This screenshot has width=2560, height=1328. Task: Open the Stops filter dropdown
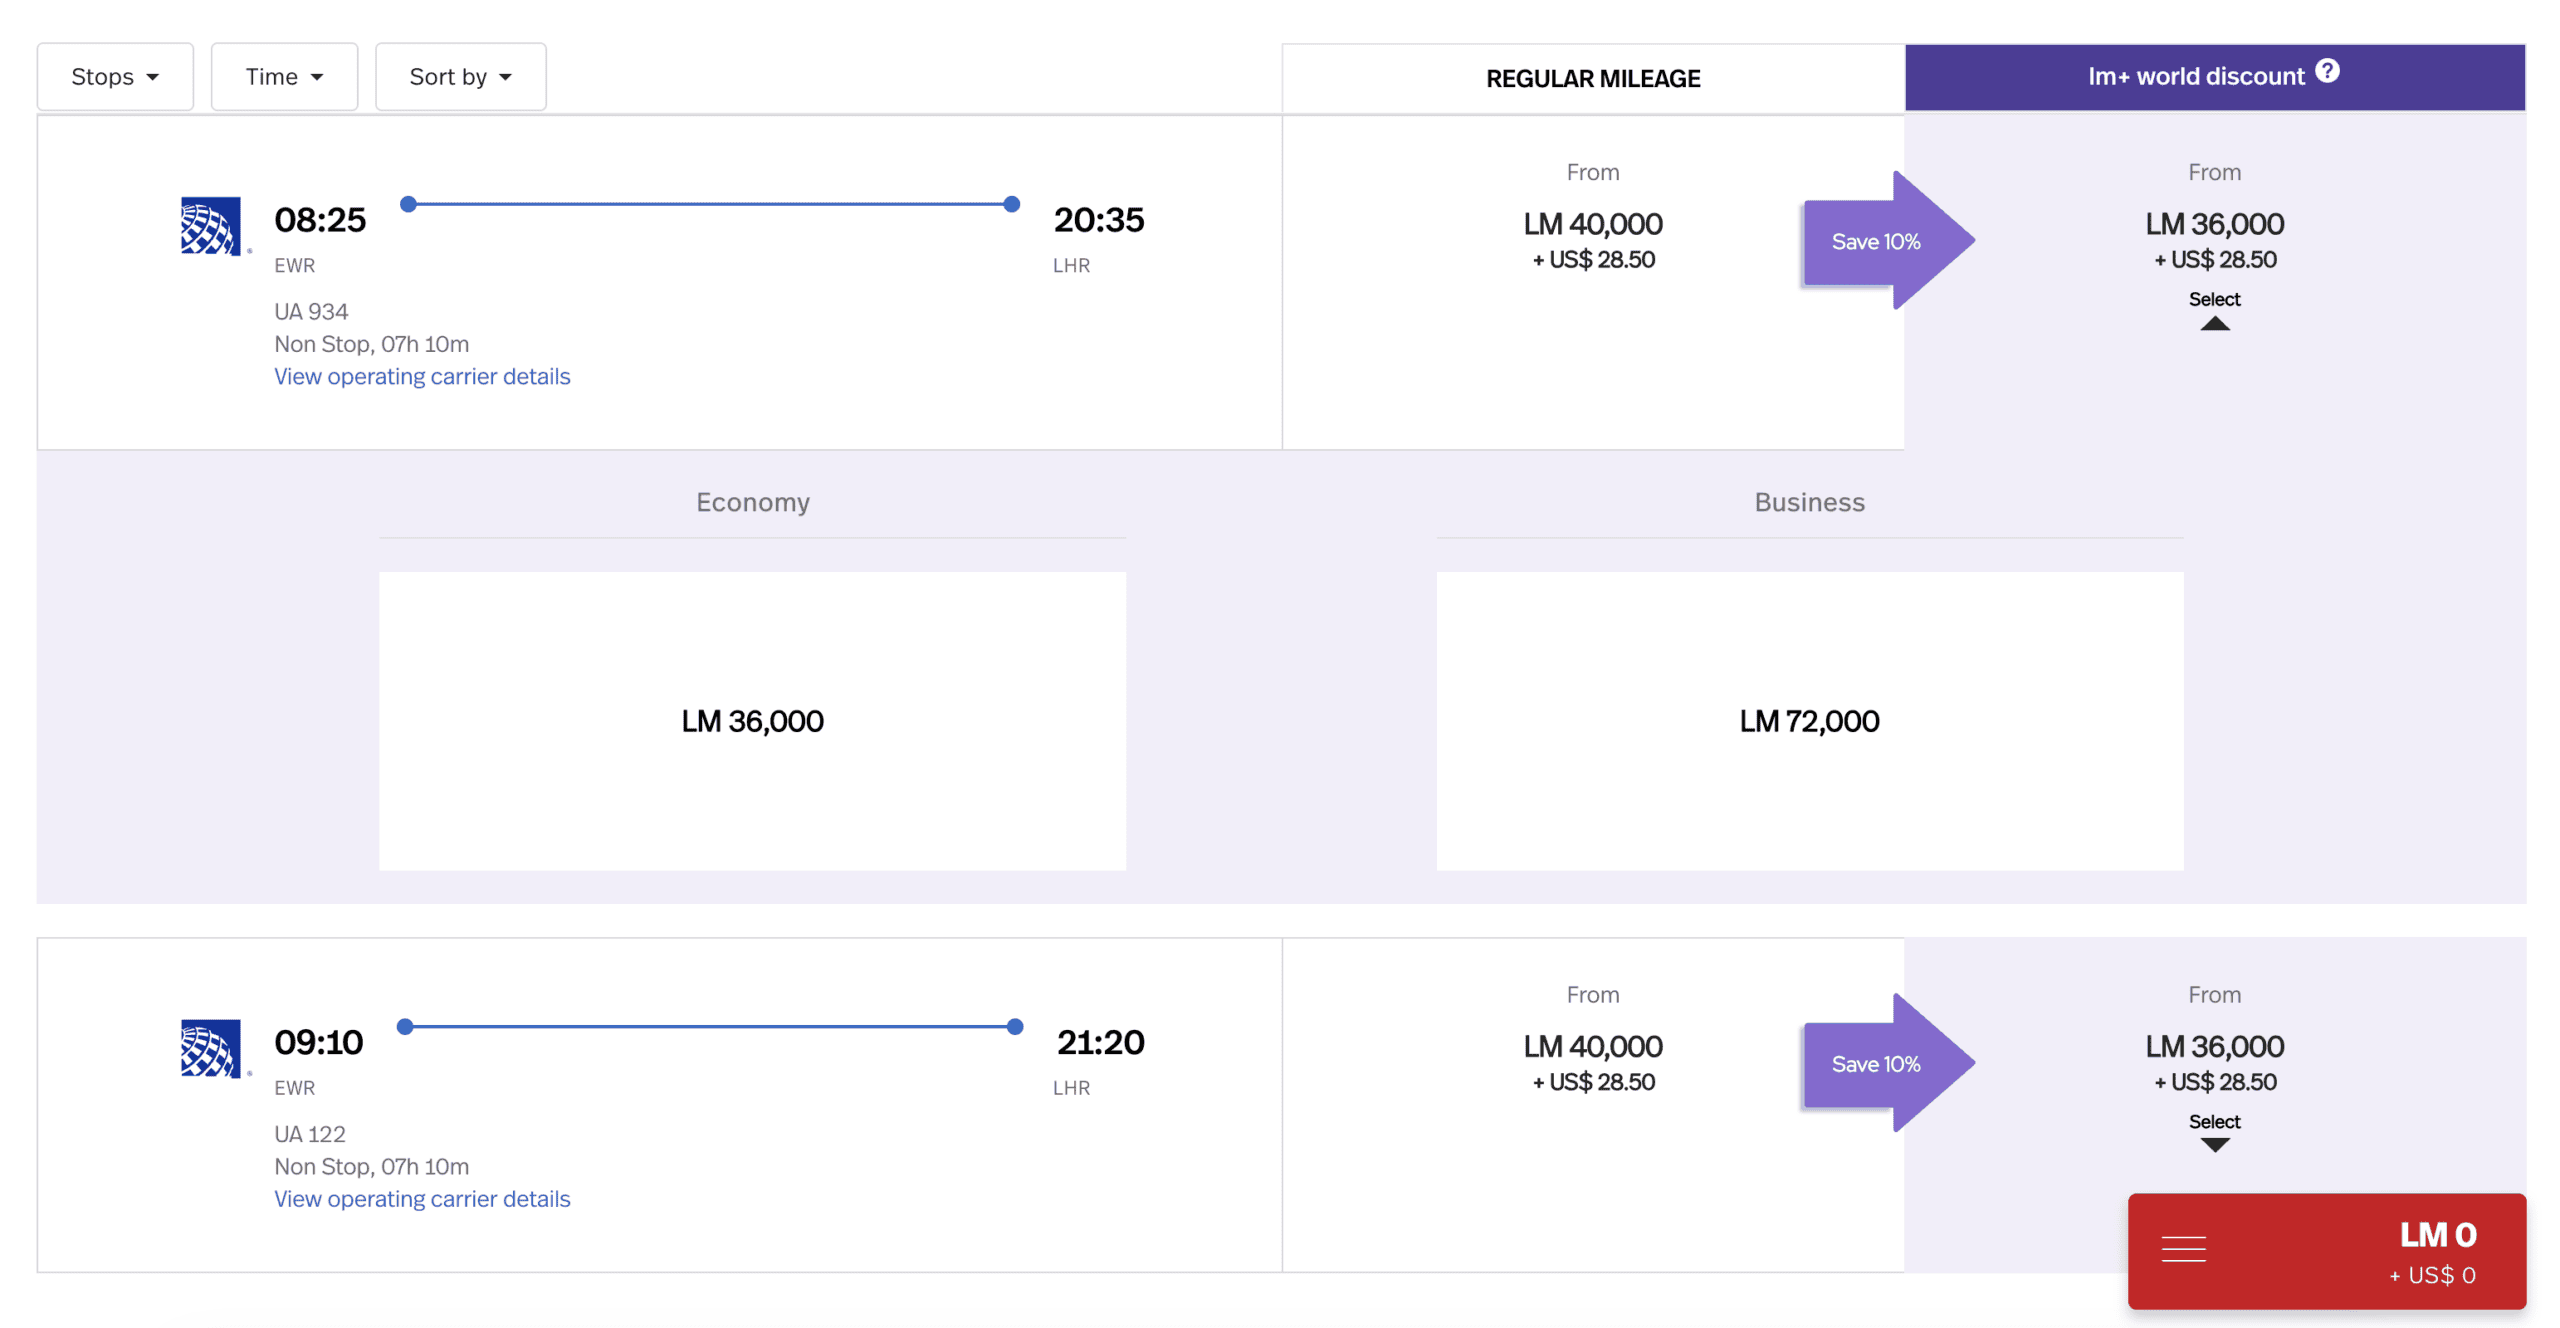coord(114,76)
